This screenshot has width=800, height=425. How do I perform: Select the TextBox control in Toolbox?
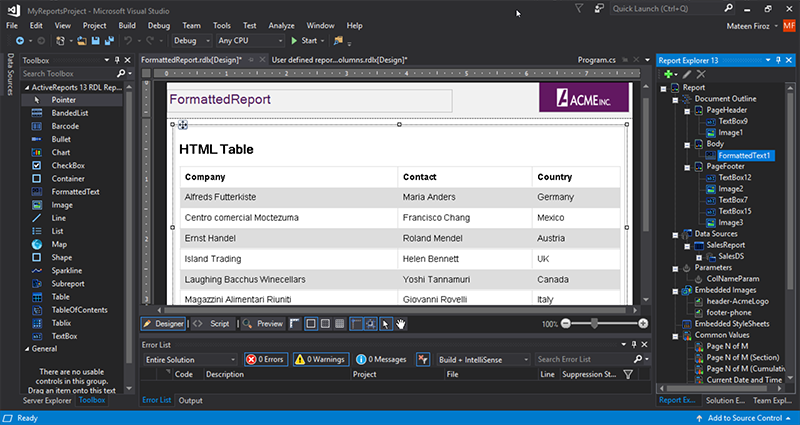coord(64,336)
